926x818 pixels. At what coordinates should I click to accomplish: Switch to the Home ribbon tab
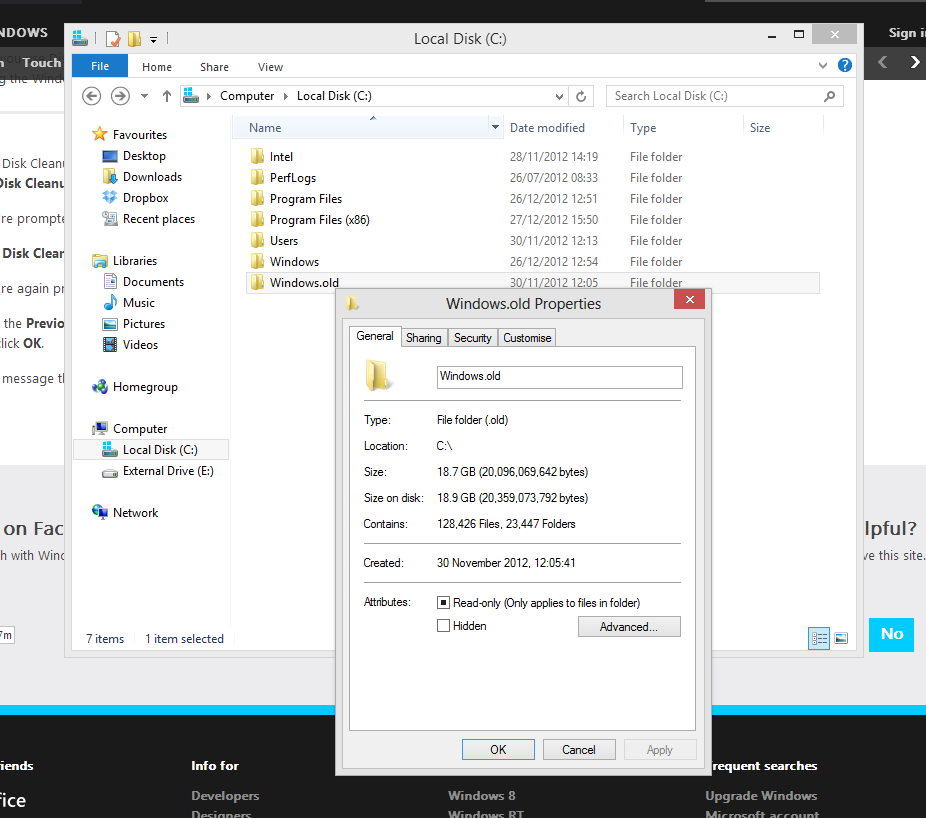point(157,67)
